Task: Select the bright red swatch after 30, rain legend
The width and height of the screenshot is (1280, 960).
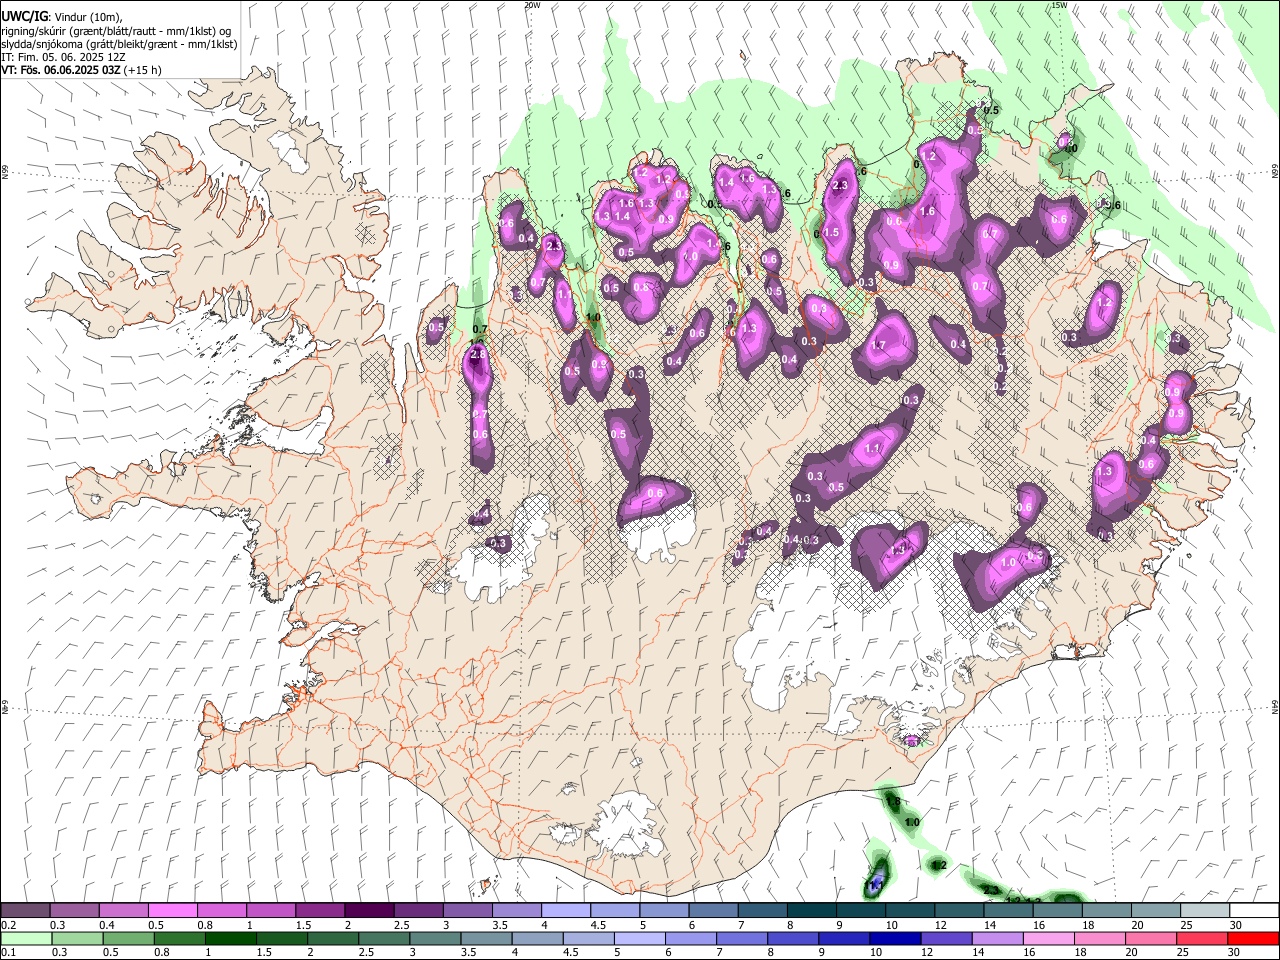Action: click(1252, 938)
